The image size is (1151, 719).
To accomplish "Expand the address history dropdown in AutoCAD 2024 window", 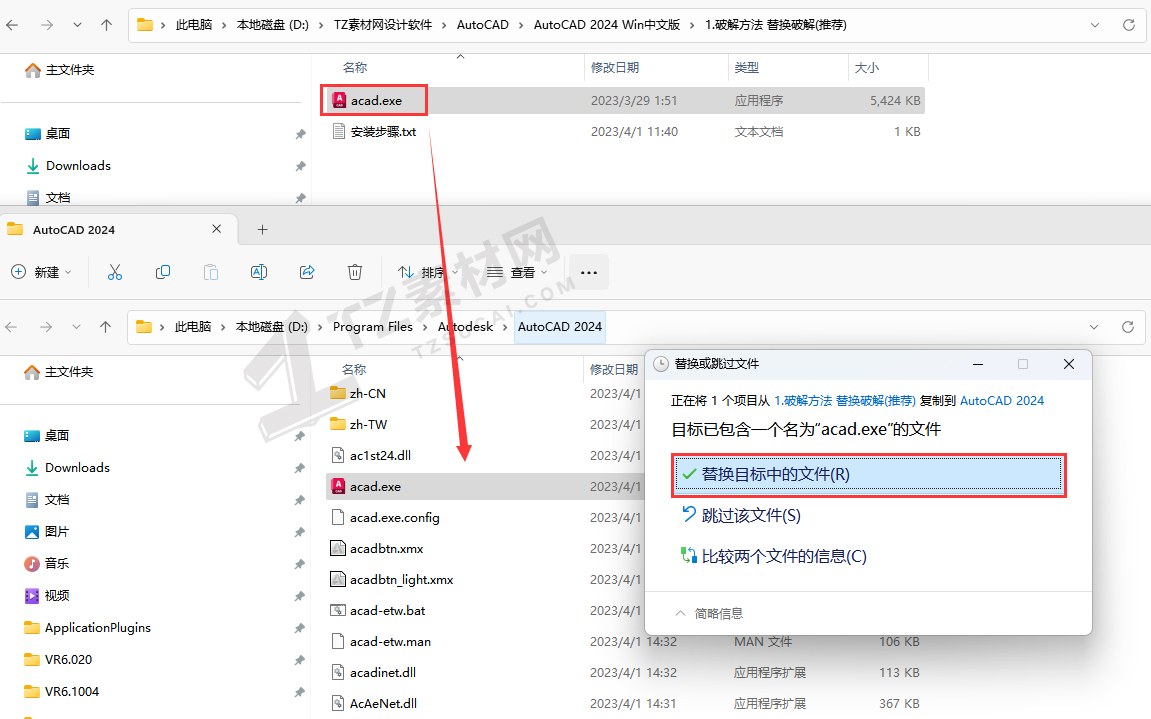I will [1094, 327].
